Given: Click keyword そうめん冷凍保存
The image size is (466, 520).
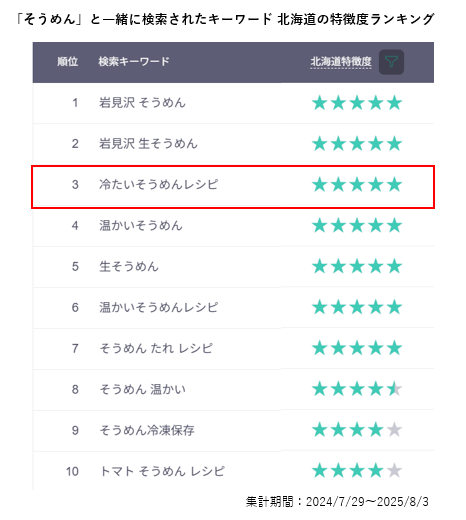Looking at the screenshot, I should [147, 430].
